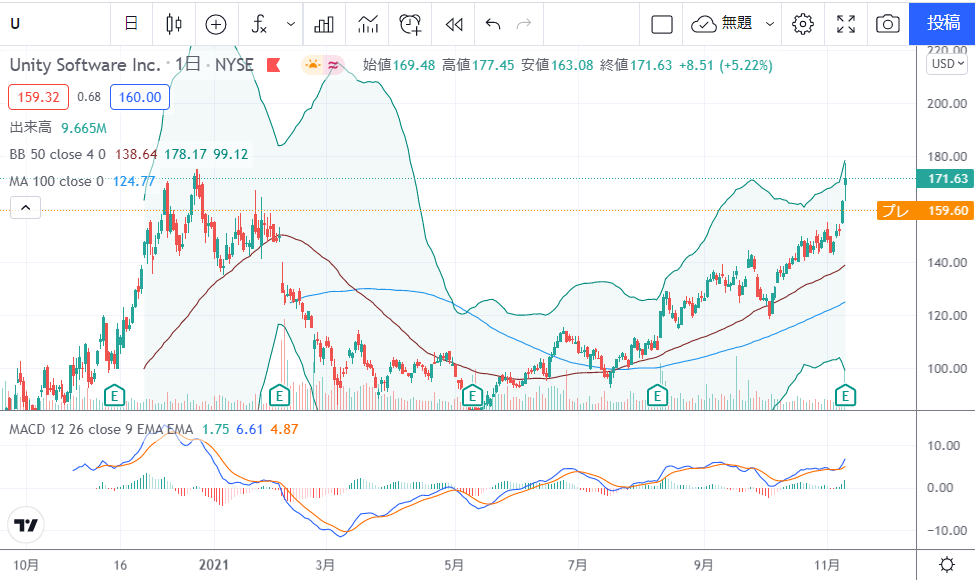
Task: Start bar replay with rewind icon
Action: pyautogui.click(x=455, y=24)
